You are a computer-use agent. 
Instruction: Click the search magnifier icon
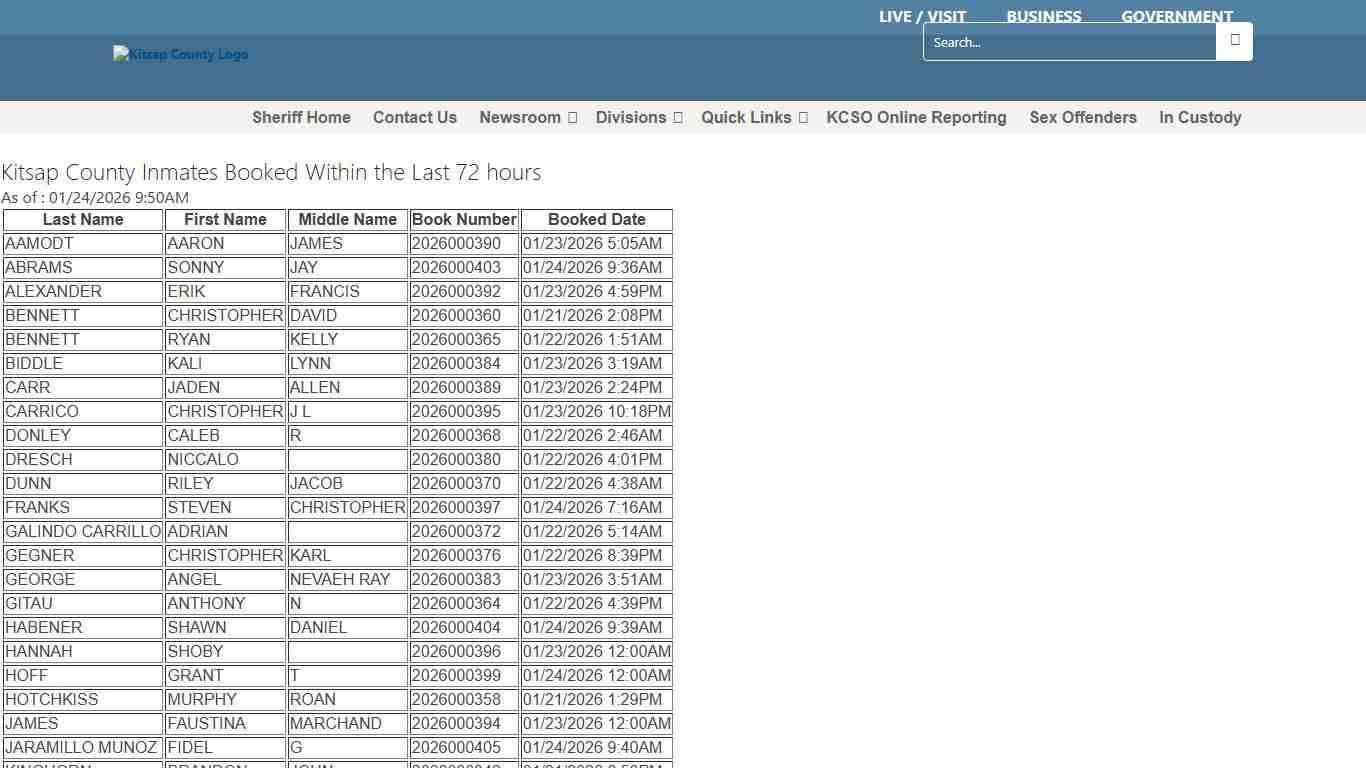1234,41
